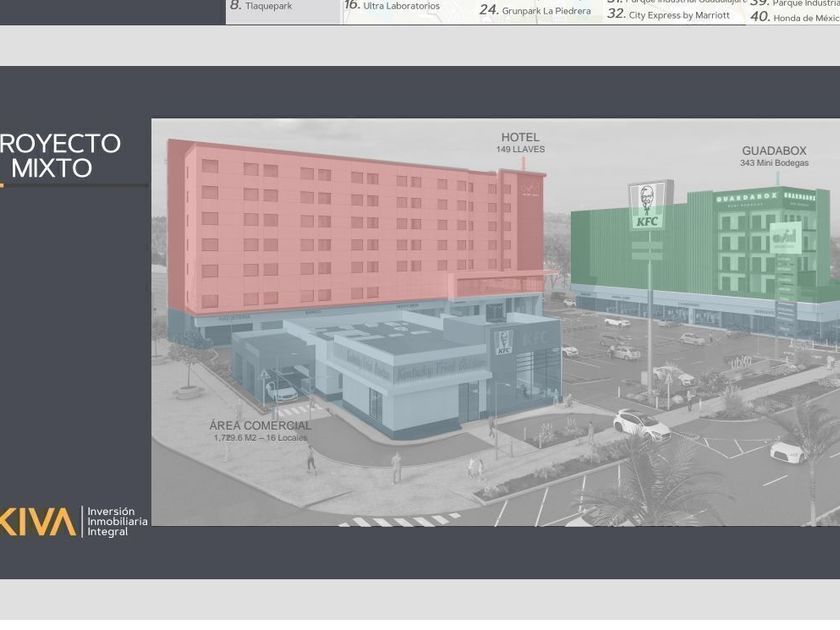Click the PROYECTO MIXTO slide title

pos(62,156)
